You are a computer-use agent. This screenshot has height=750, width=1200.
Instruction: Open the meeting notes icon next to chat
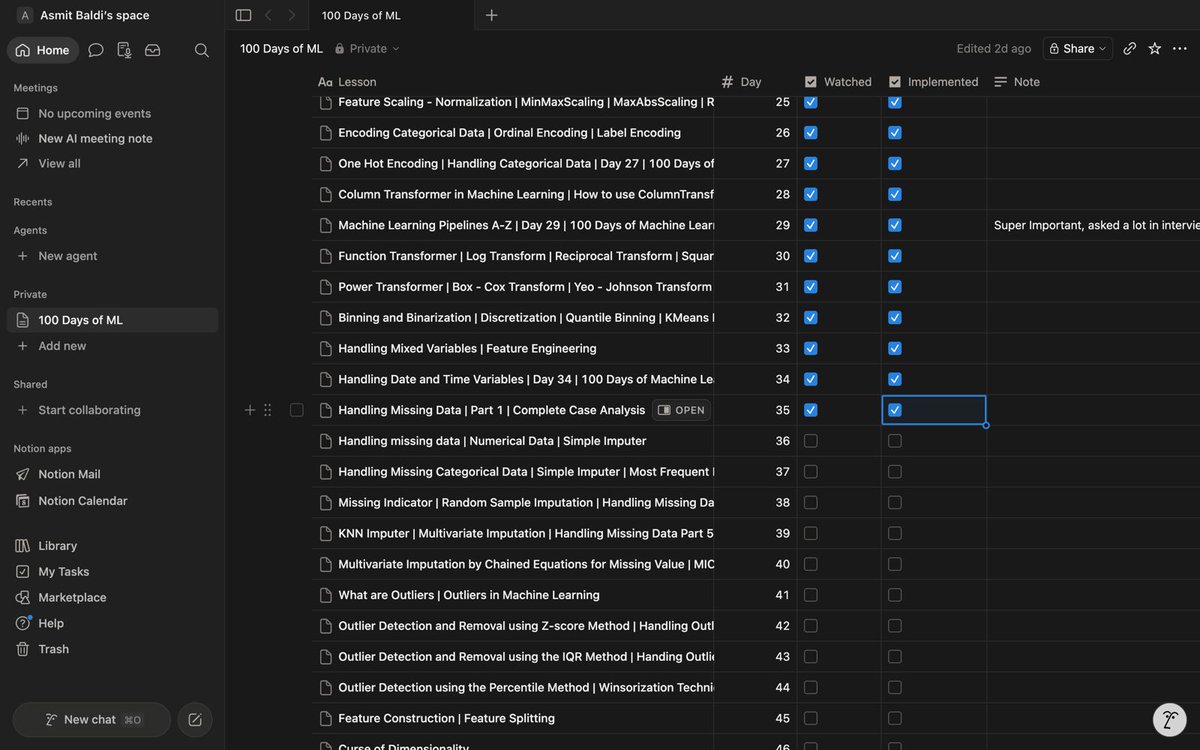124,50
